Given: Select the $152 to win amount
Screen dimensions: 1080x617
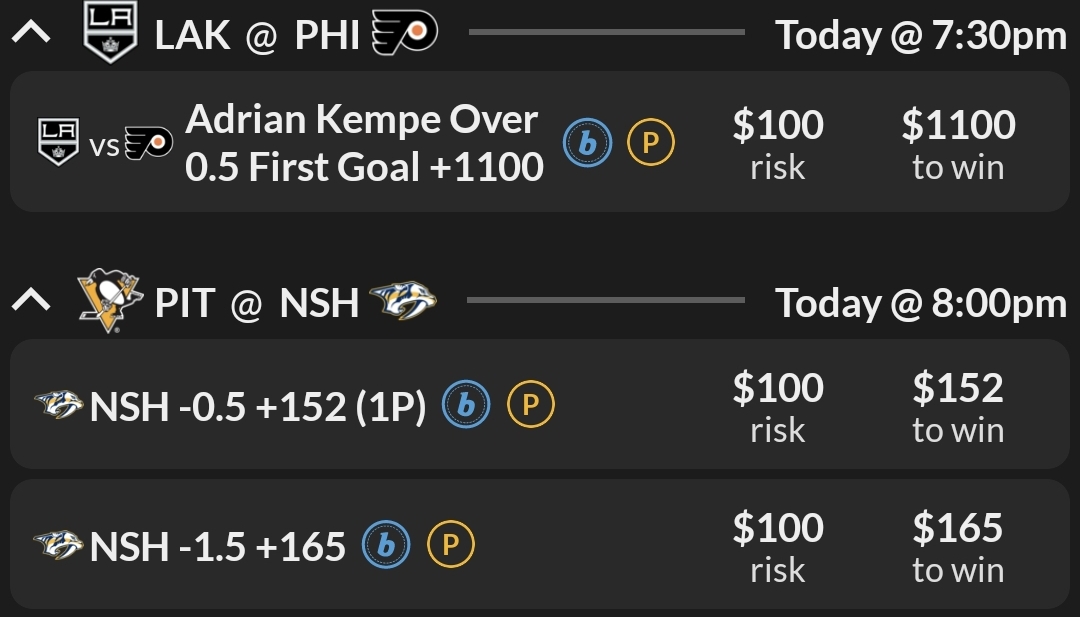Looking at the screenshot, I should (957, 407).
